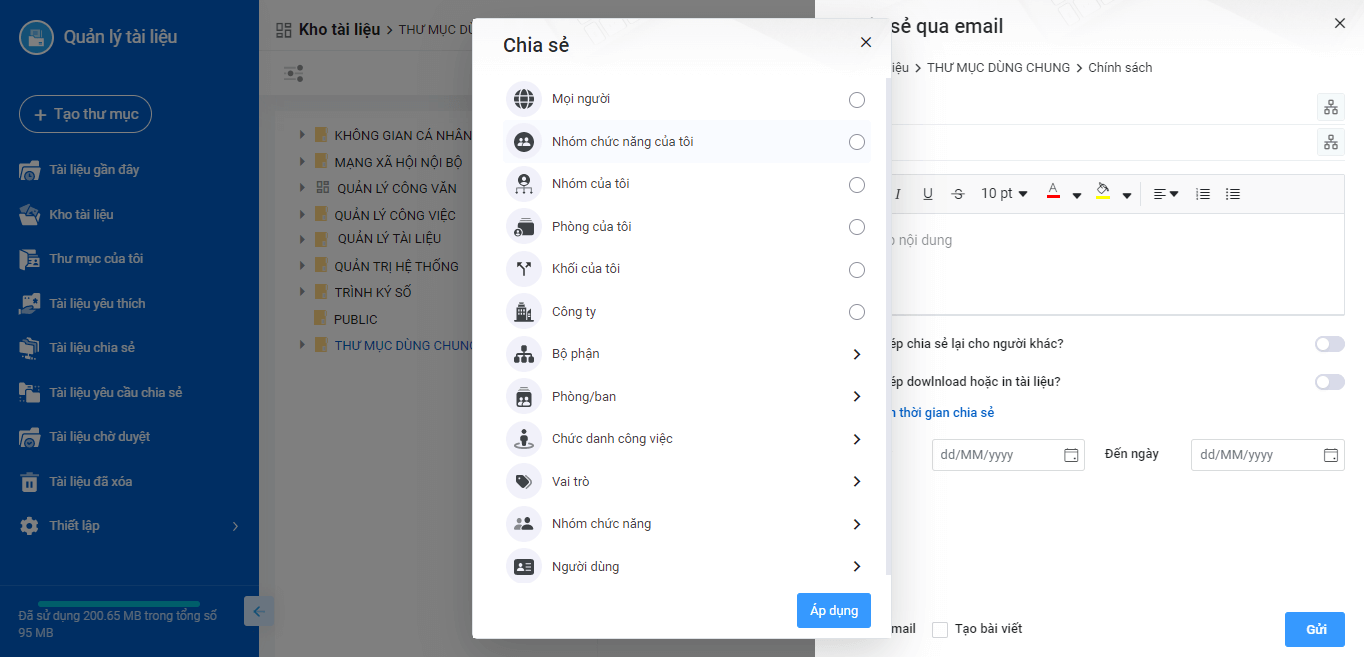Select the Công ty radio option
The width and height of the screenshot is (1364, 657).
coord(856,312)
